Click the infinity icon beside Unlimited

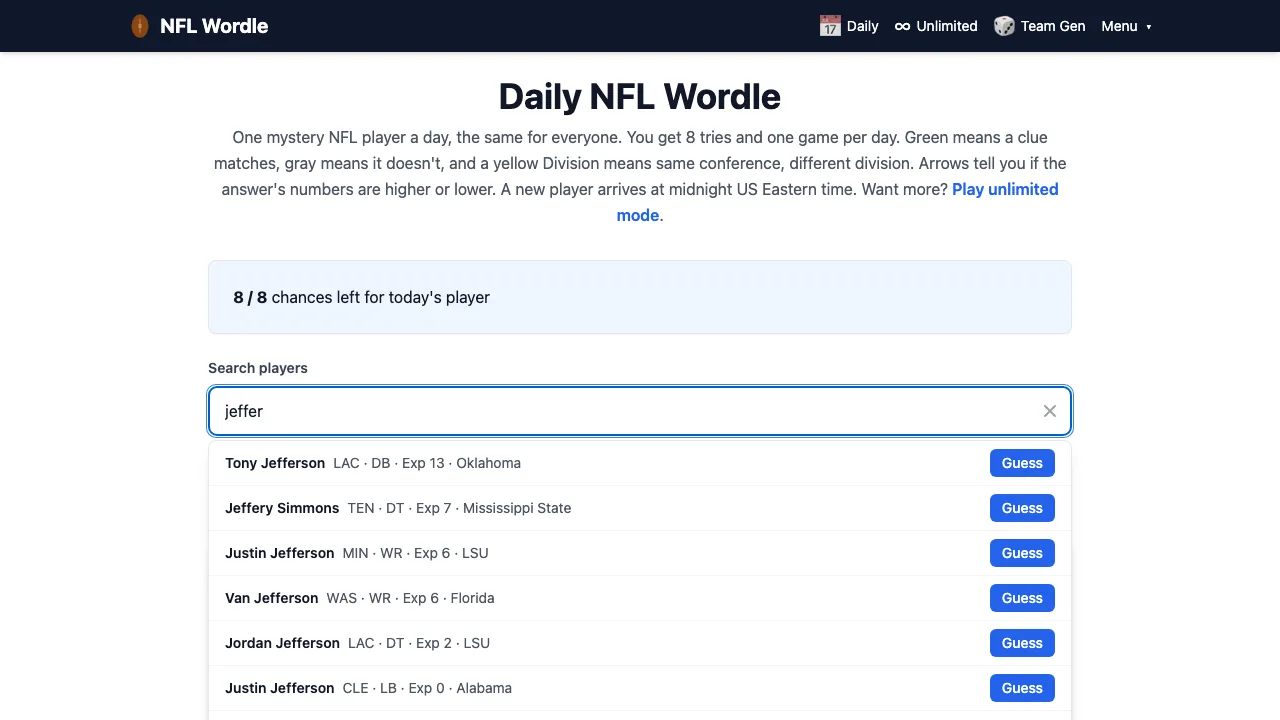click(x=902, y=26)
